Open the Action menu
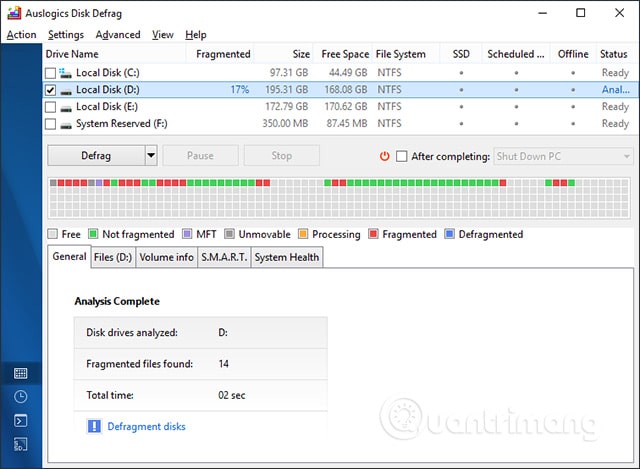Screen dimensions: 640x469 [x=21, y=35]
